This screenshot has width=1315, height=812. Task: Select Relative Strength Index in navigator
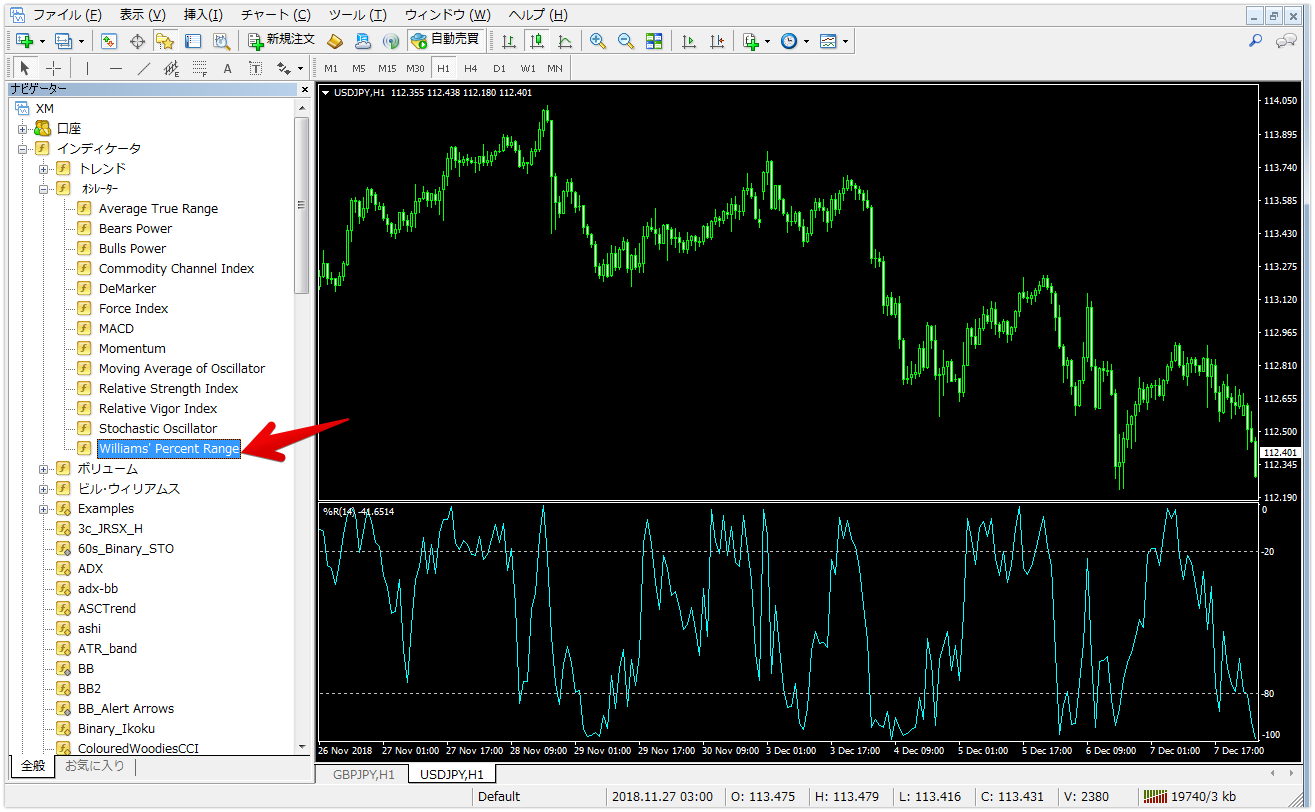point(168,389)
